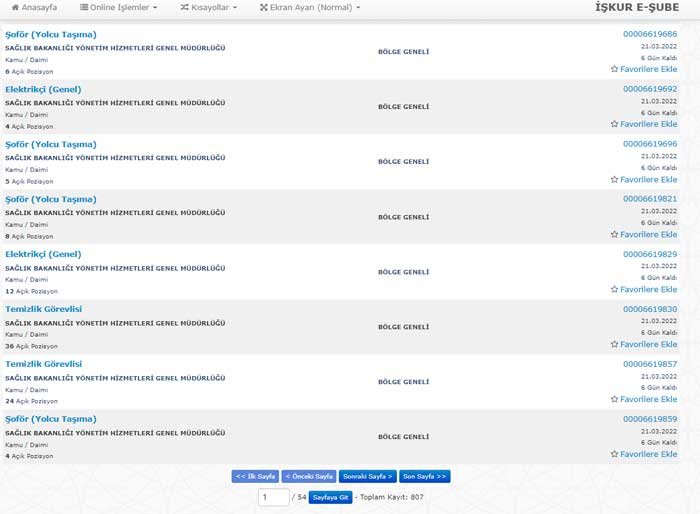Click the favorite star for listing 00006619692

coord(614,125)
